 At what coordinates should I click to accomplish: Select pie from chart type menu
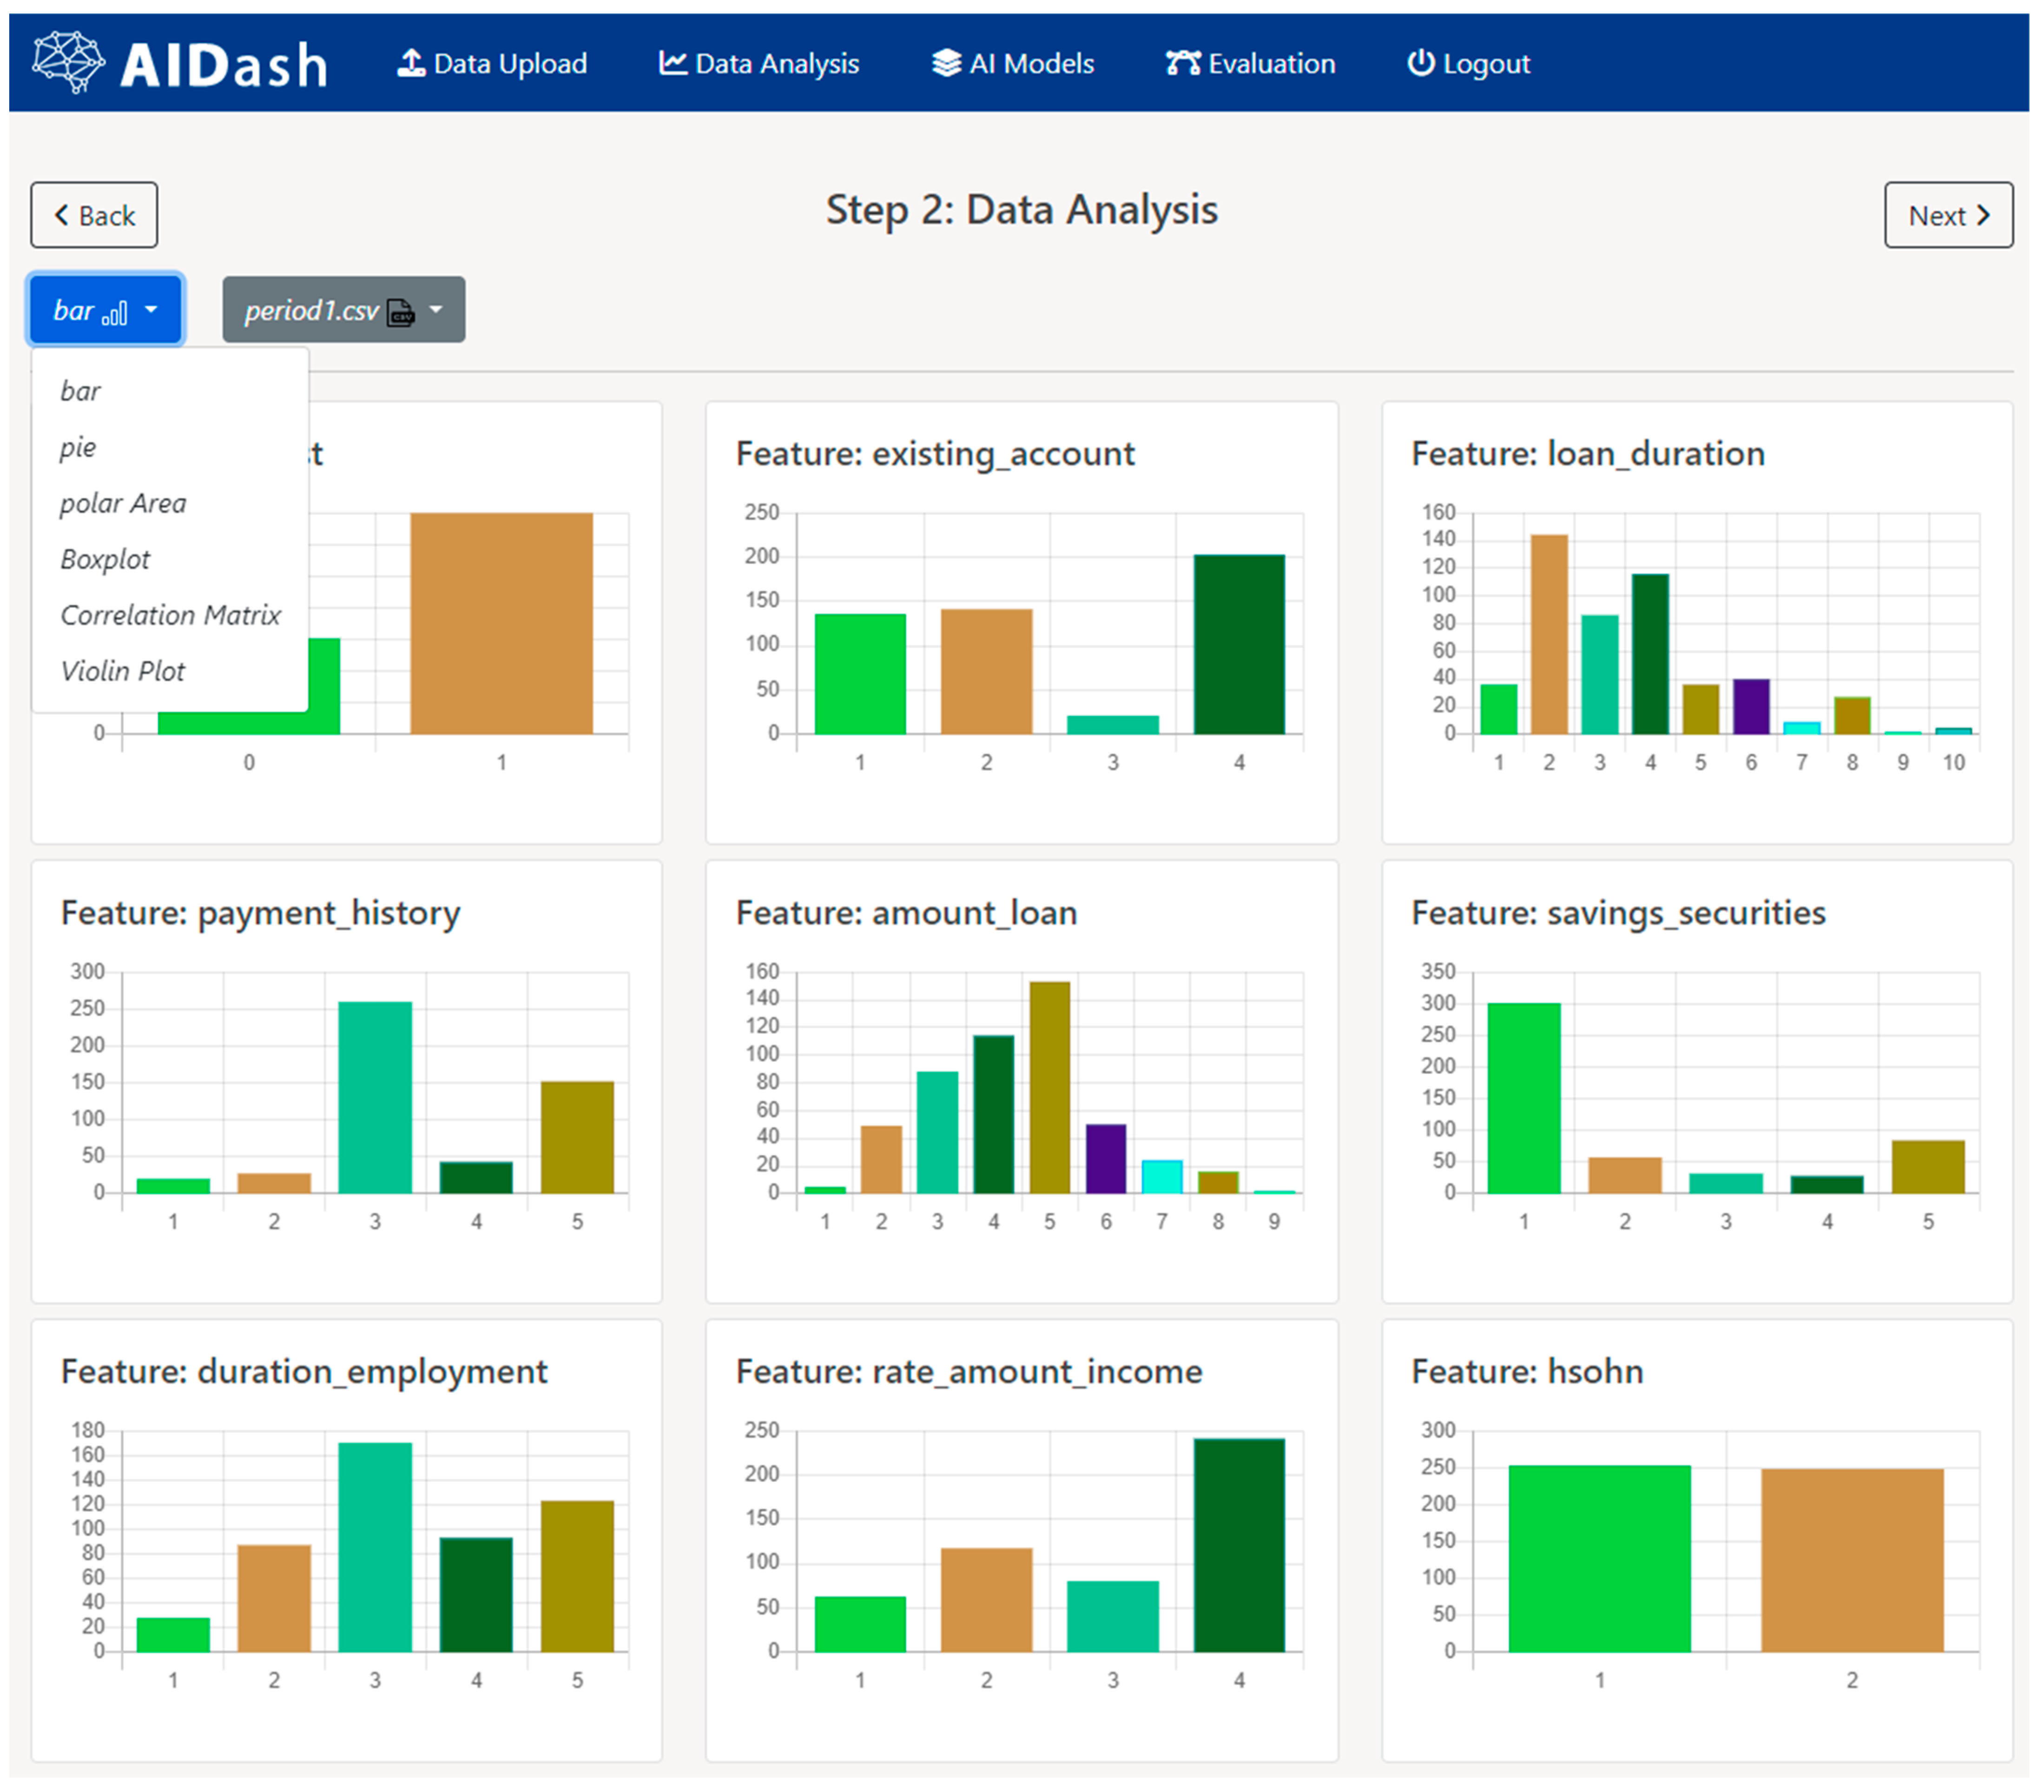(x=78, y=447)
